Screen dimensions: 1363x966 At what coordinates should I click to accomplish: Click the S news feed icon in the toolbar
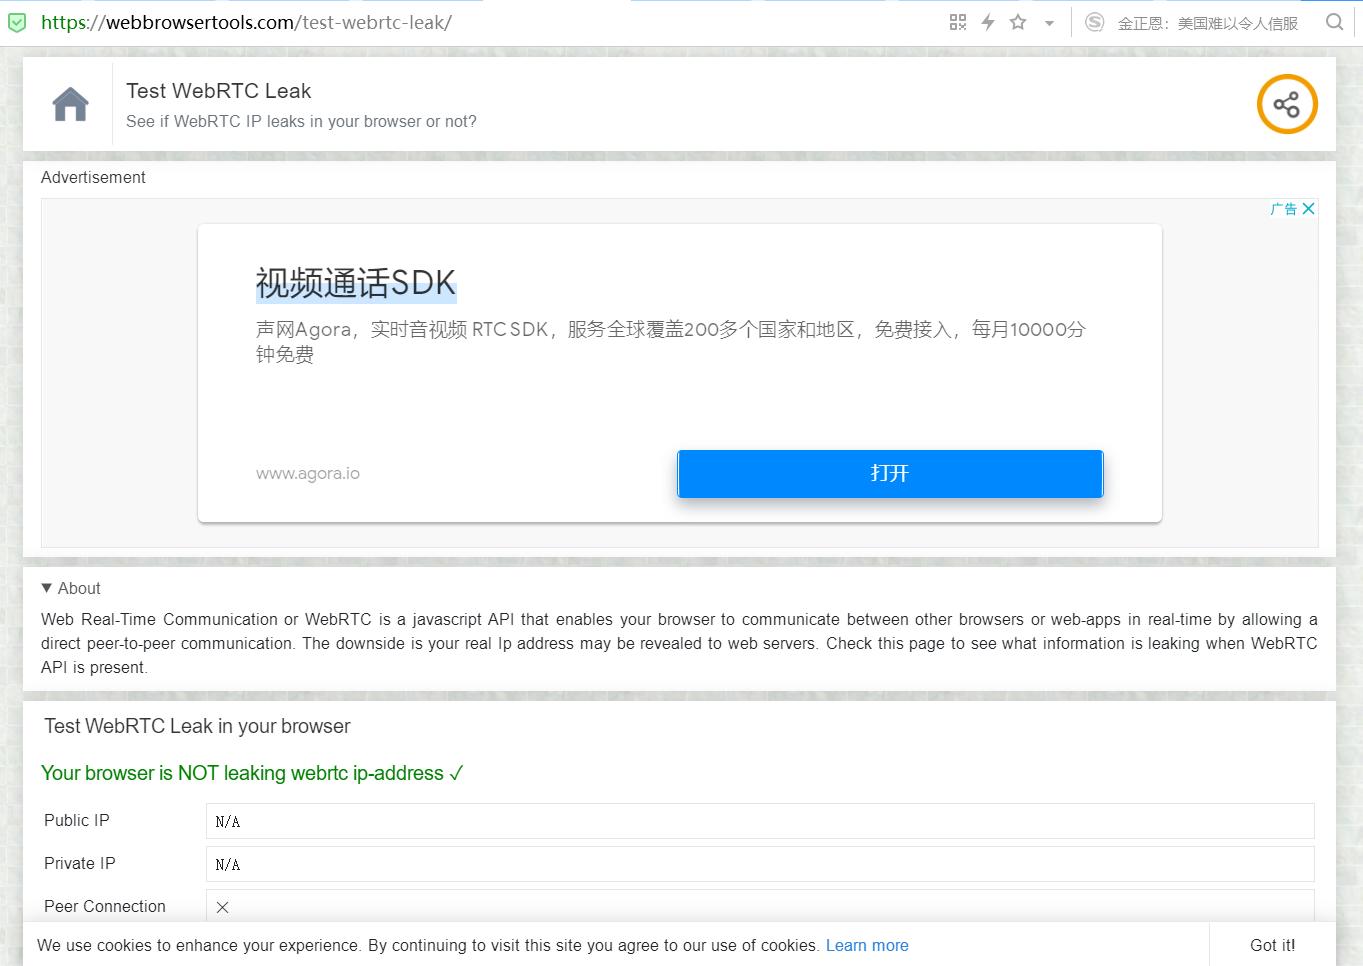coord(1096,21)
